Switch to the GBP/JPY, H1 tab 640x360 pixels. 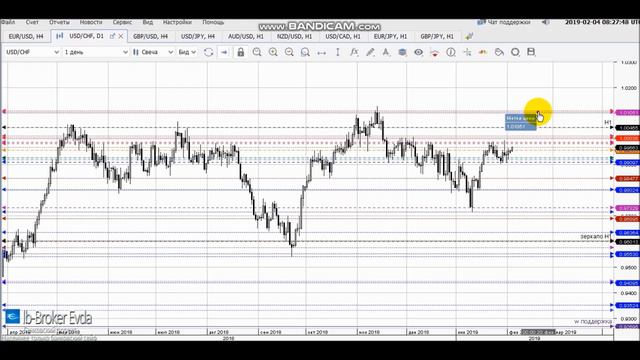437,36
